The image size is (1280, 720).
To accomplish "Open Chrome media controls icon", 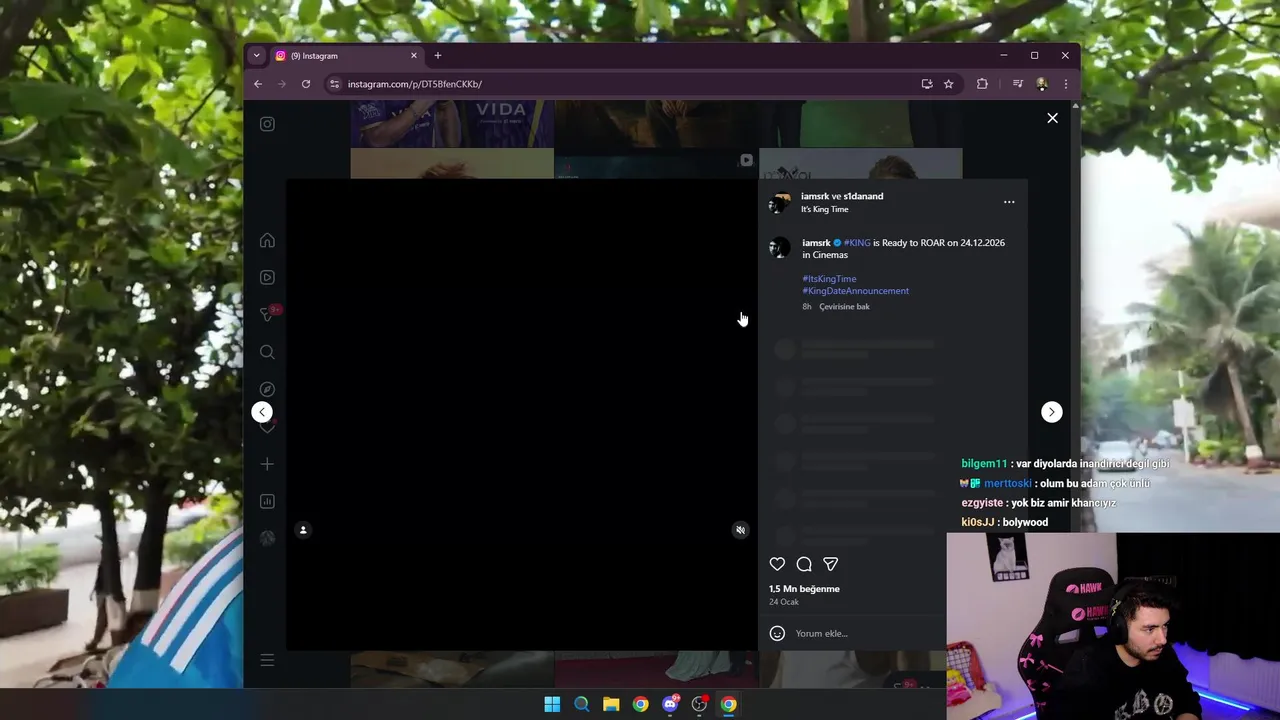I will tap(1018, 84).
